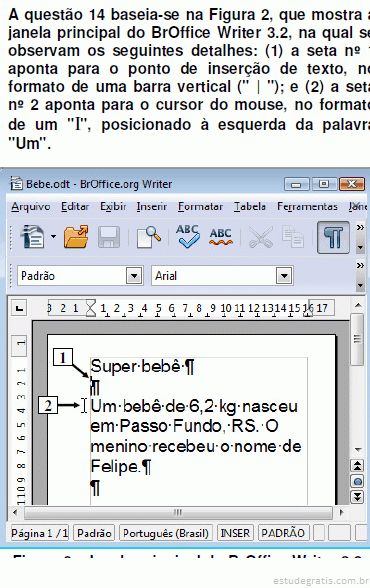370x588 pixels.
Task: Click the word Felipe in document
Action: pos(115,467)
